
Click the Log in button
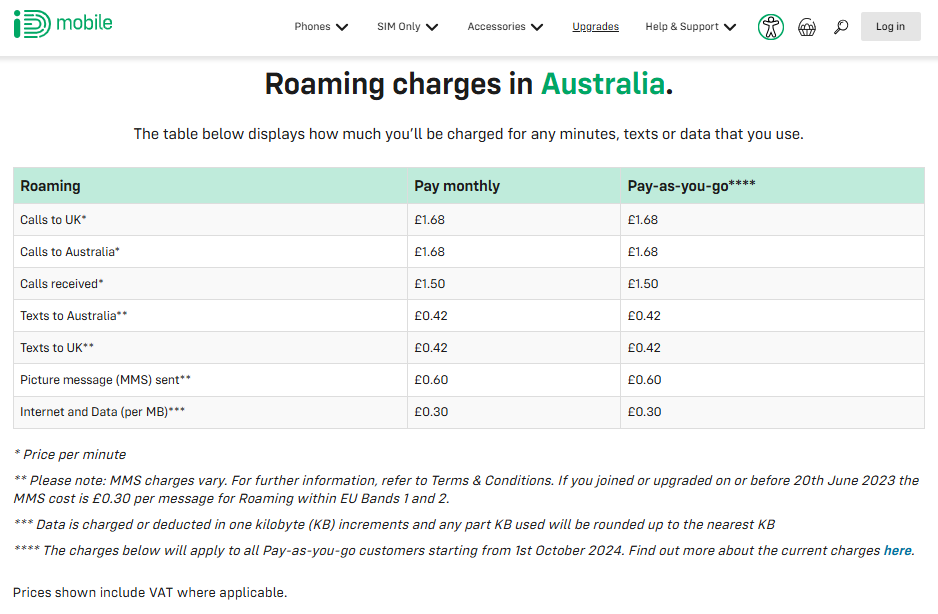pos(890,26)
